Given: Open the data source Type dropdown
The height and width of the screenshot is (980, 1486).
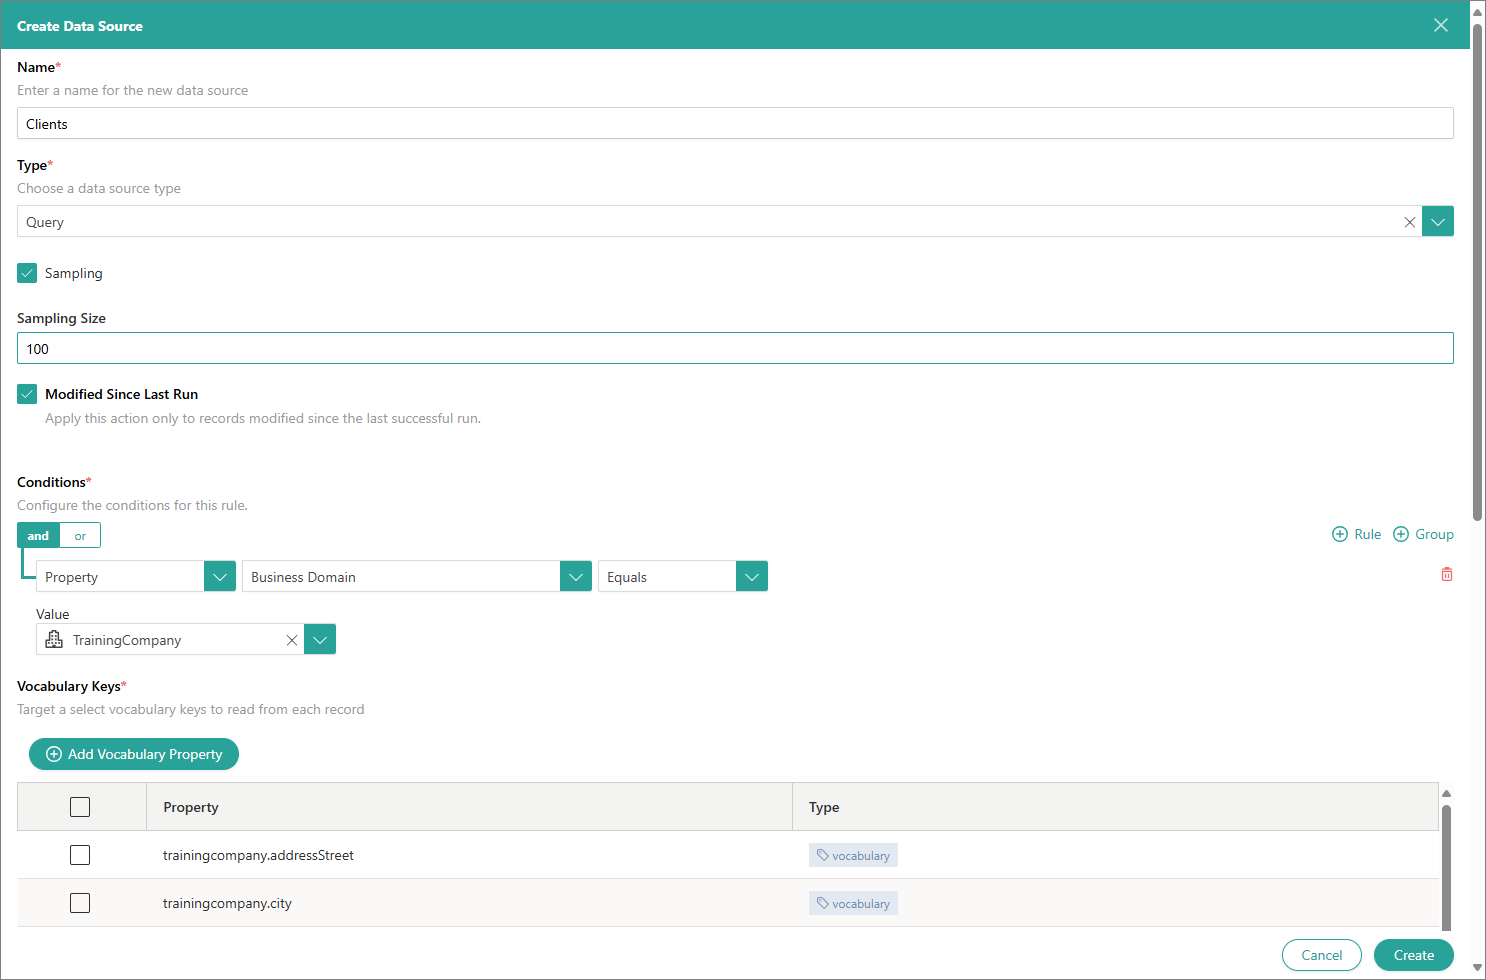Looking at the screenshot, I should (x=1437, y=222).
